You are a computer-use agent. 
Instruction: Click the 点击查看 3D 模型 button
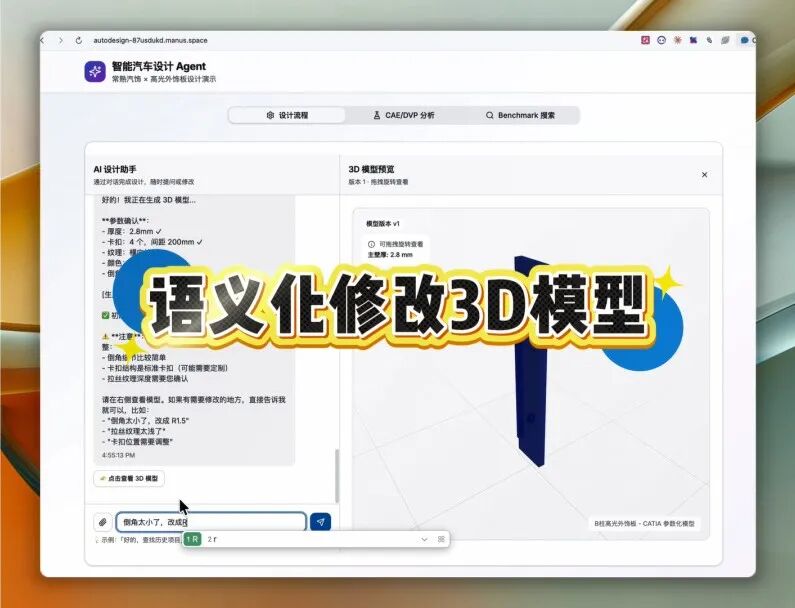tap(128, 479)
